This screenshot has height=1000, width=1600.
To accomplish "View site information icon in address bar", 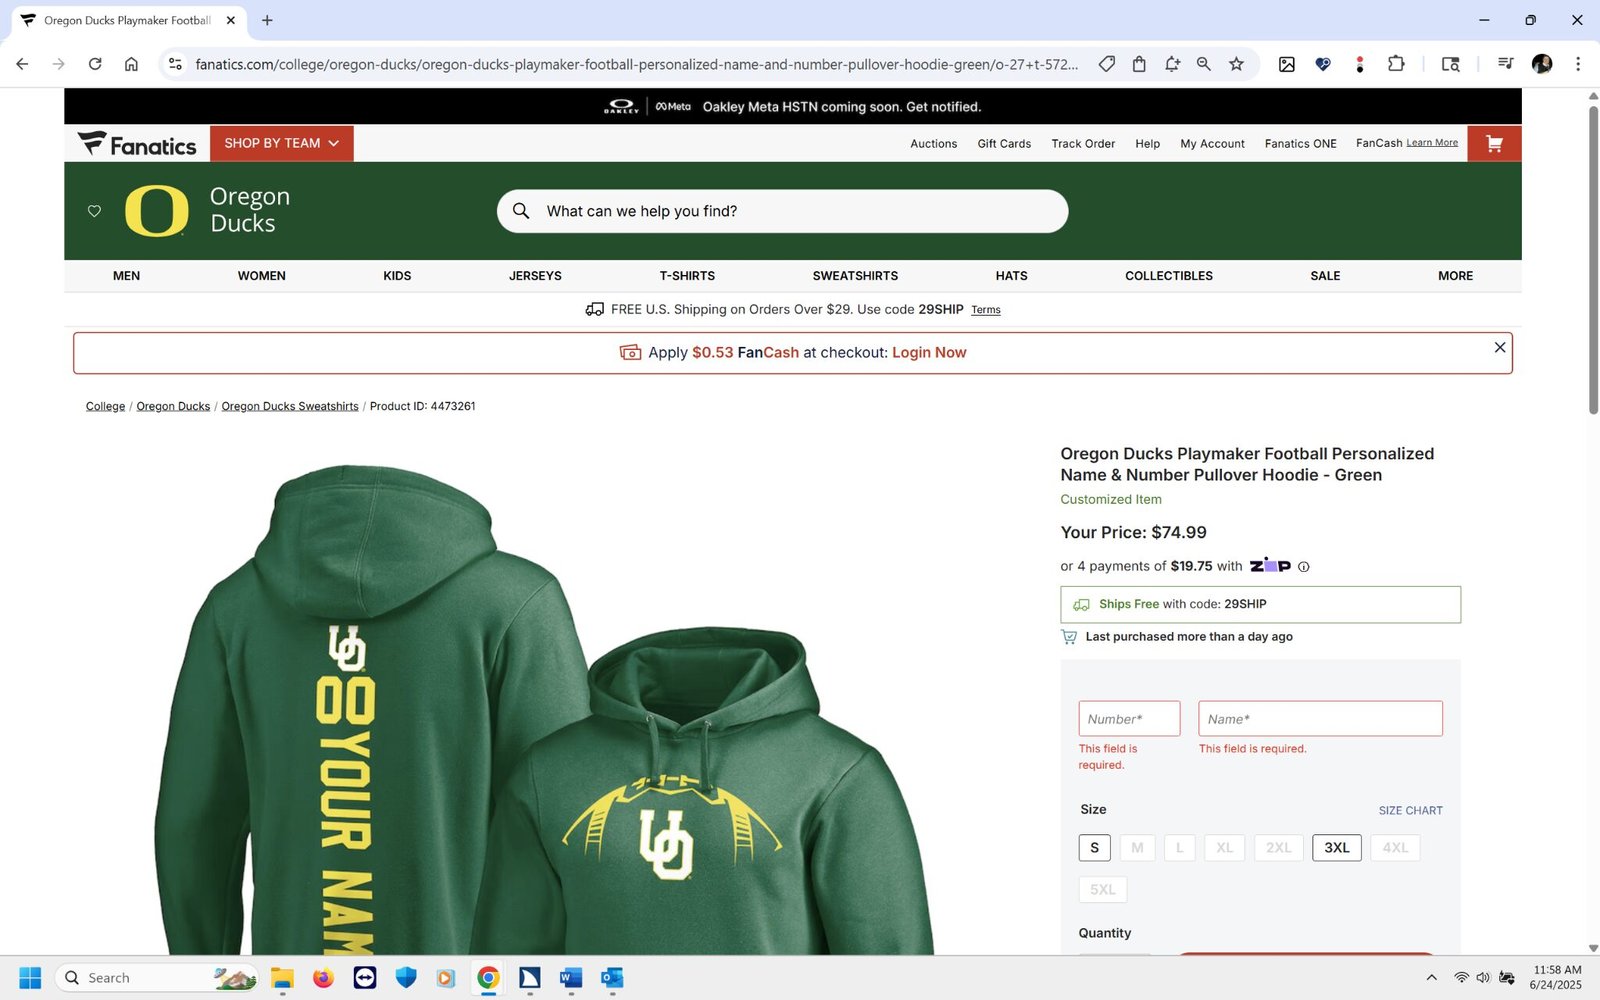I will coord(175,64).
